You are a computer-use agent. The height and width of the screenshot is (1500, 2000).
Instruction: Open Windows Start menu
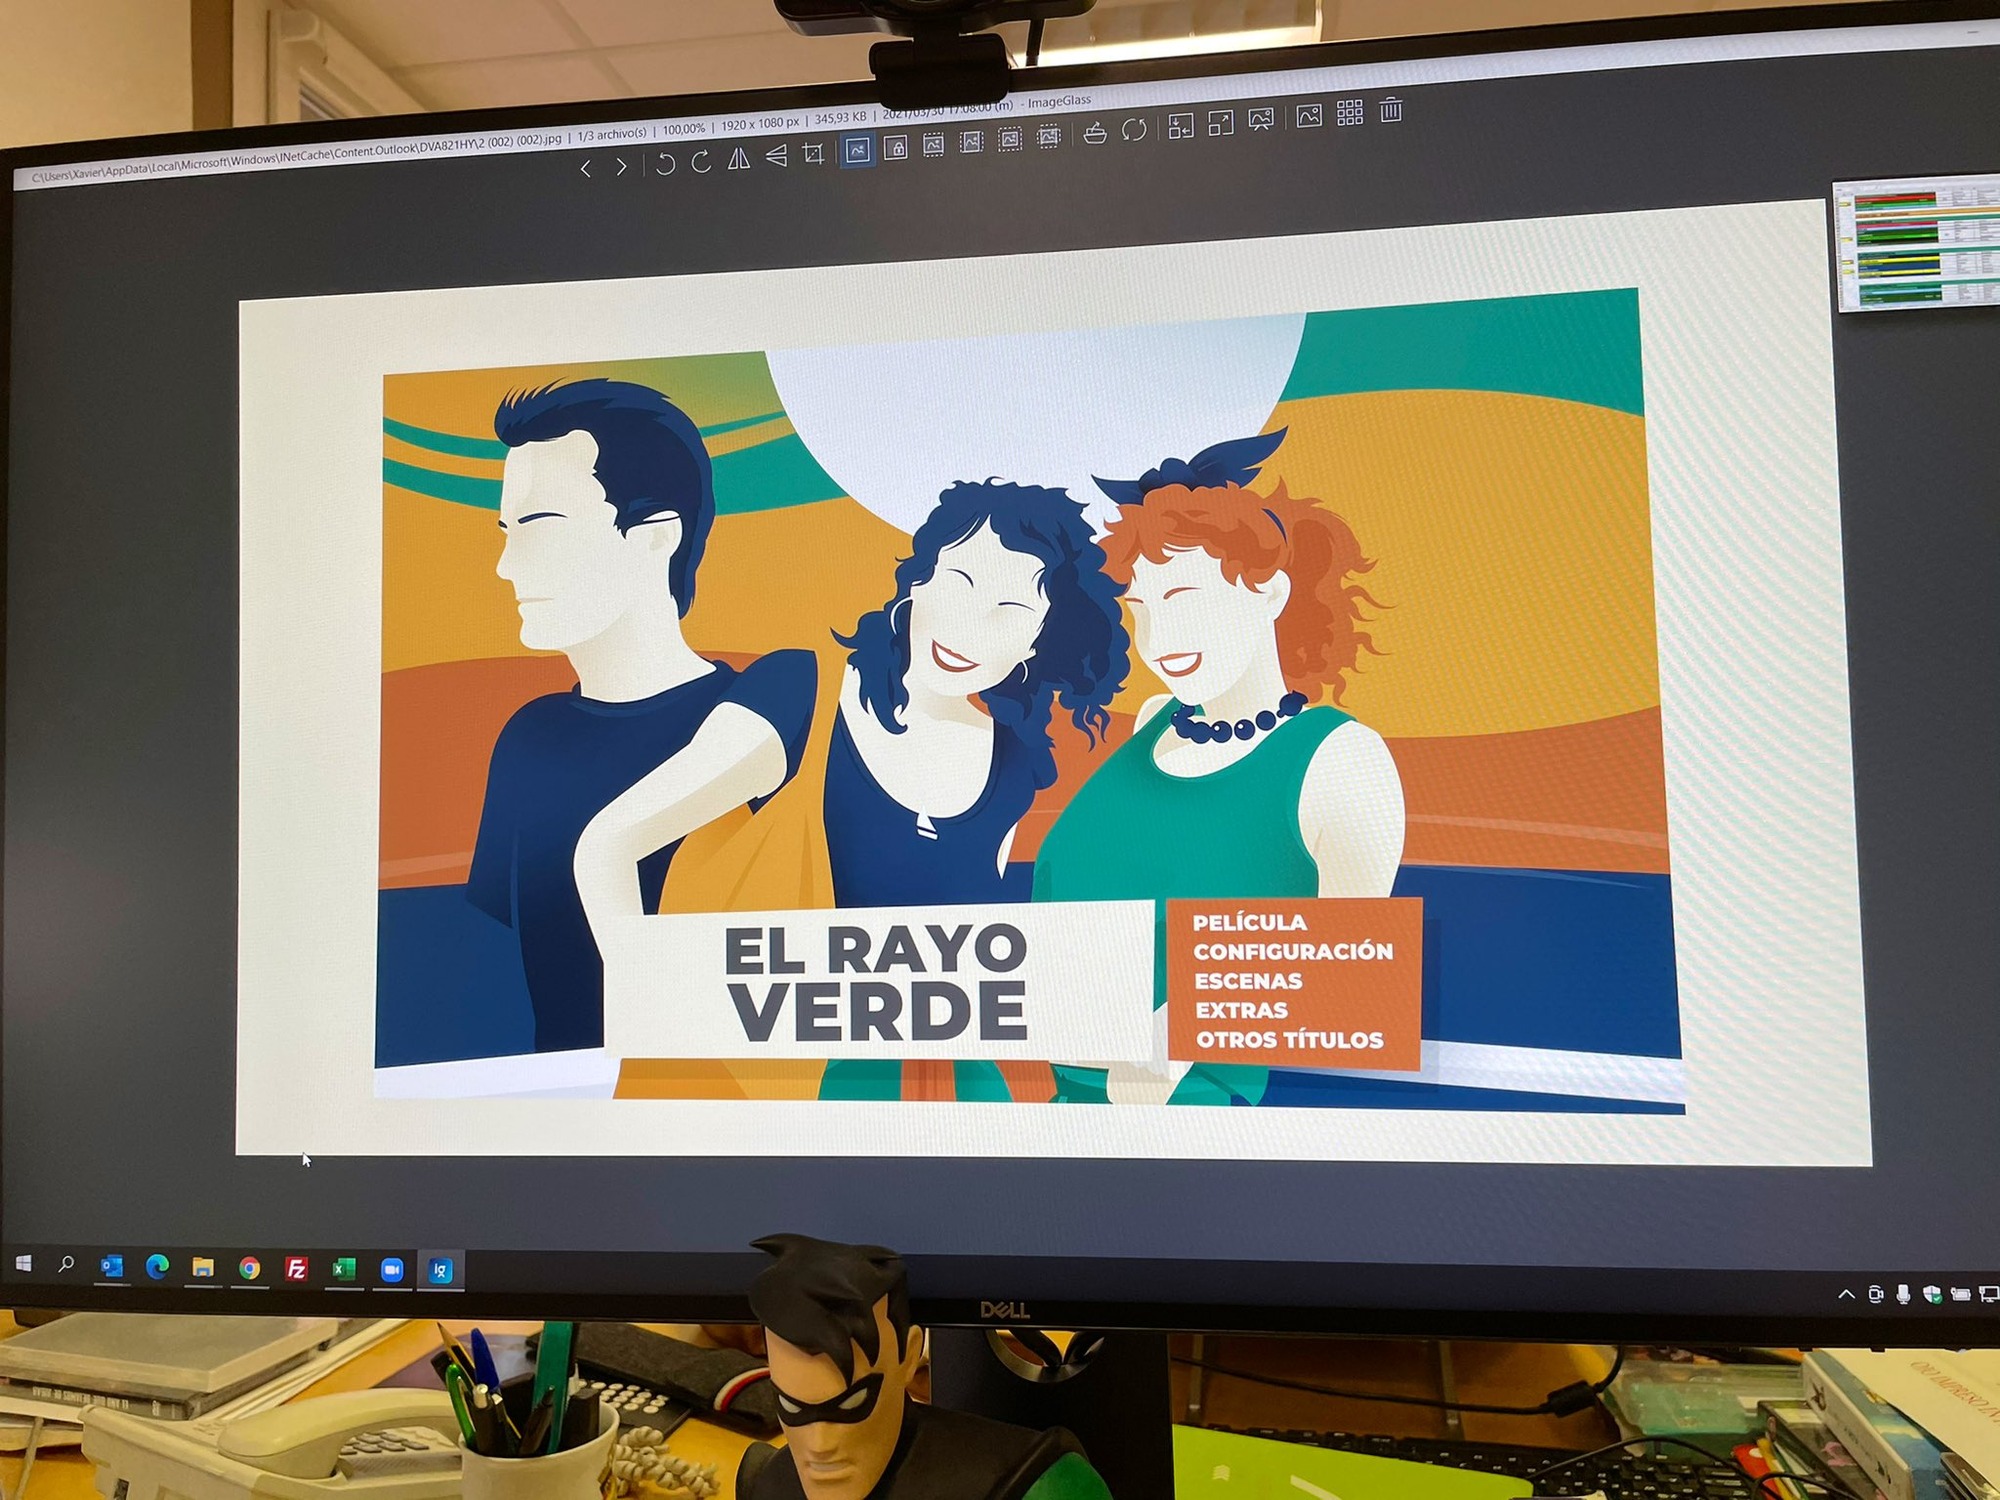tap(24, 1264)
